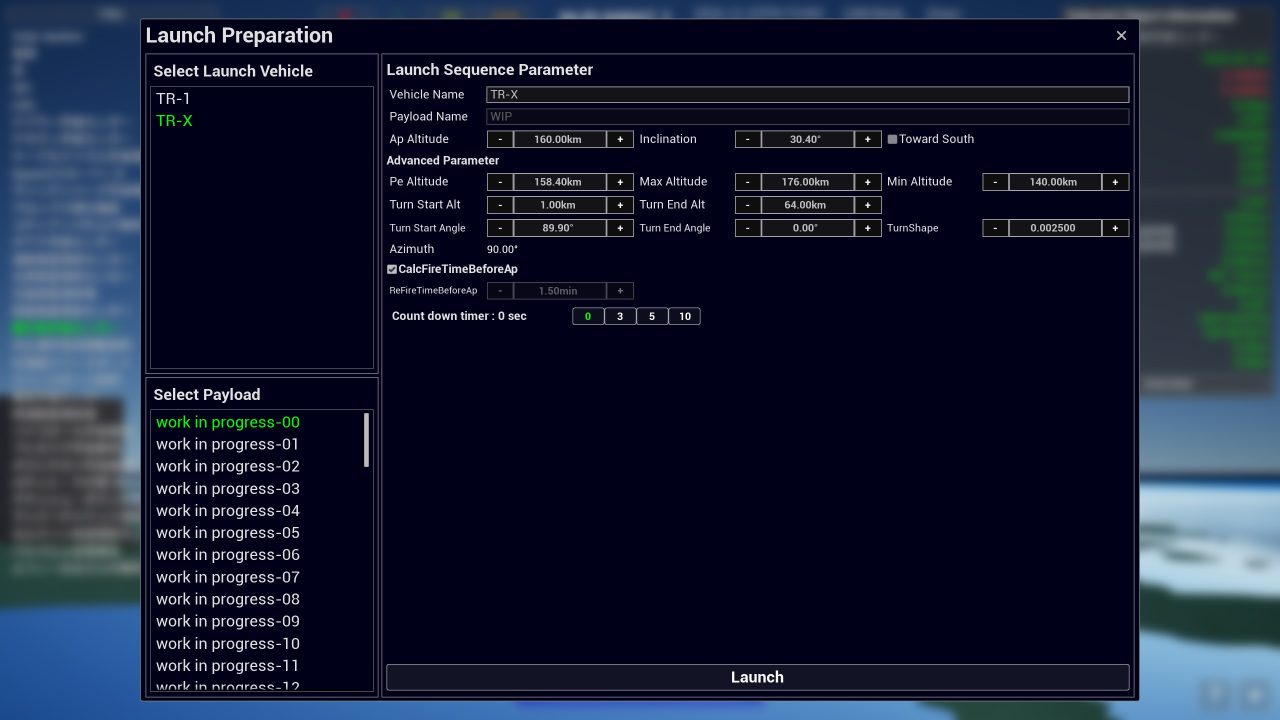
Task: Decrease Pe Altitude with minus button
Action: 500,182
